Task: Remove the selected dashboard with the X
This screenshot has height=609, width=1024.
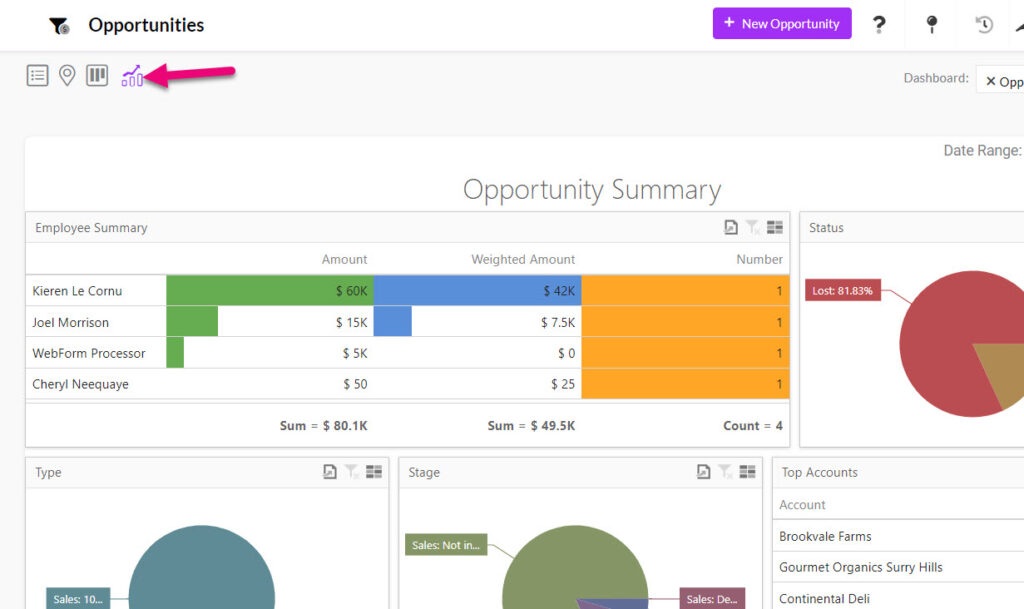Action: pyautogui.click(x=991, y=81)
